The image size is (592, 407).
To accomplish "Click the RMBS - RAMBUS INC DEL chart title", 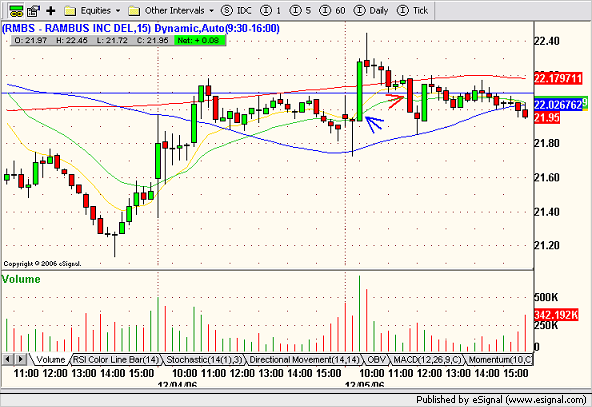I will pos(141,28).
